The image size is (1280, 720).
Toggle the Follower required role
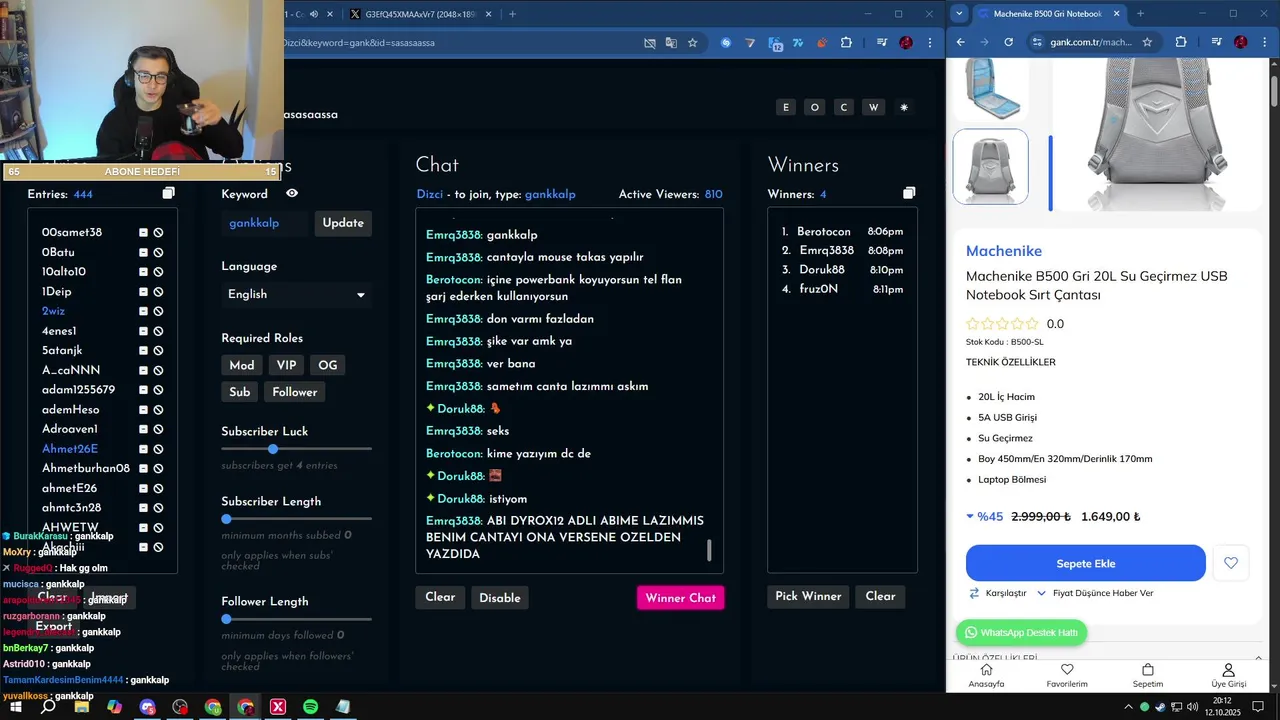coord(295,392)
